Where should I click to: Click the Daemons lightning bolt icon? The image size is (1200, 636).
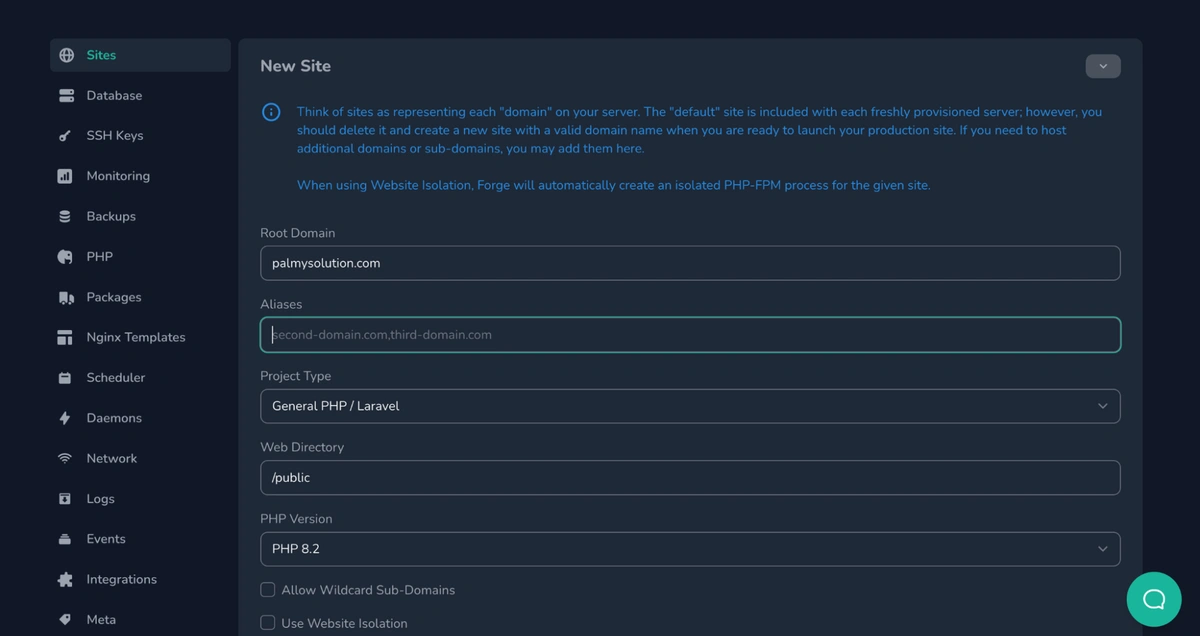pyautogui.click(x=65, y=418)
